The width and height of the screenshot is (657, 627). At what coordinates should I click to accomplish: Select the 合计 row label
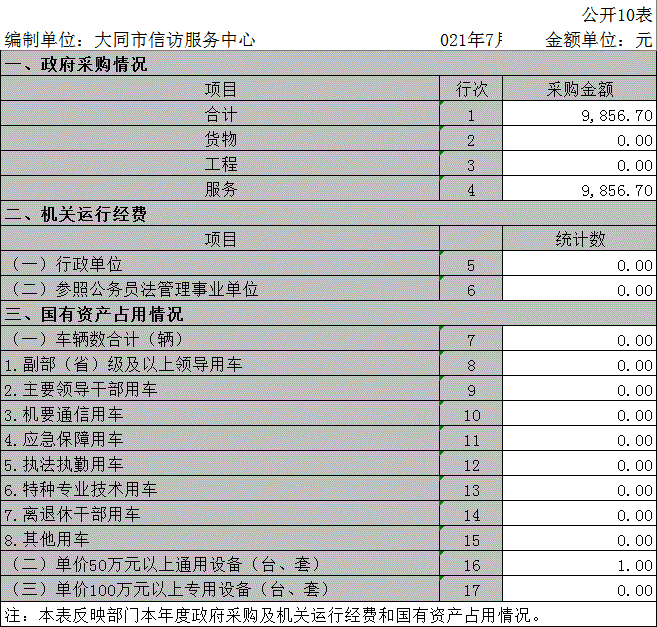coord(220,114)
